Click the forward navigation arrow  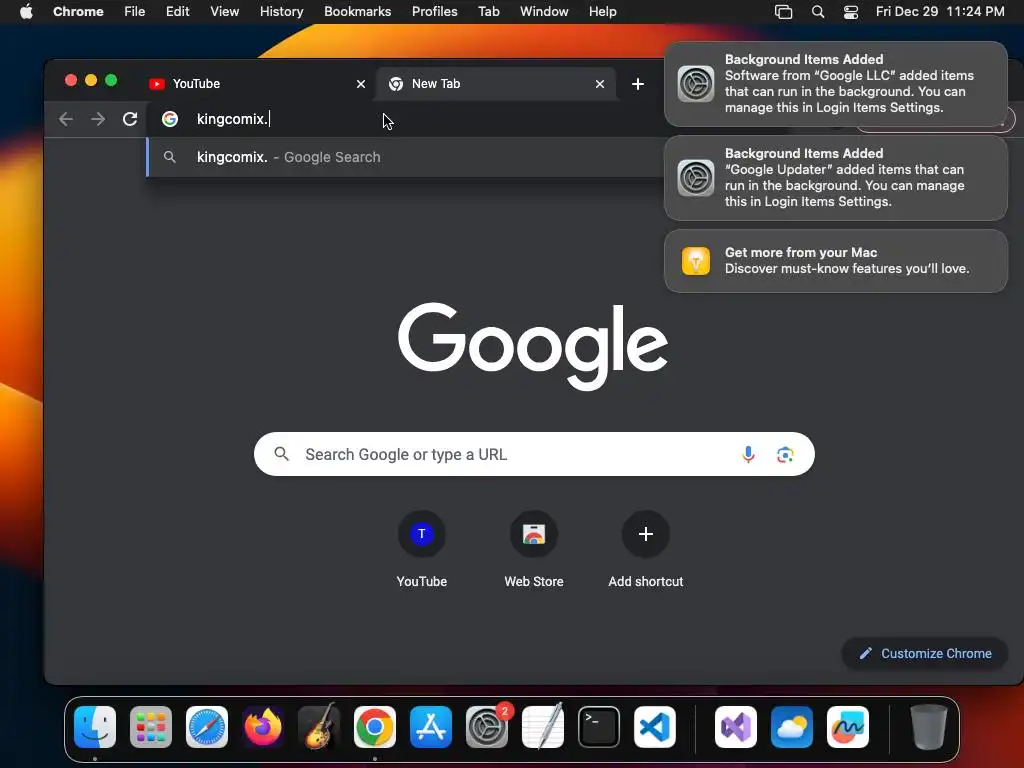pyautogui.click(x=98, y=119)
